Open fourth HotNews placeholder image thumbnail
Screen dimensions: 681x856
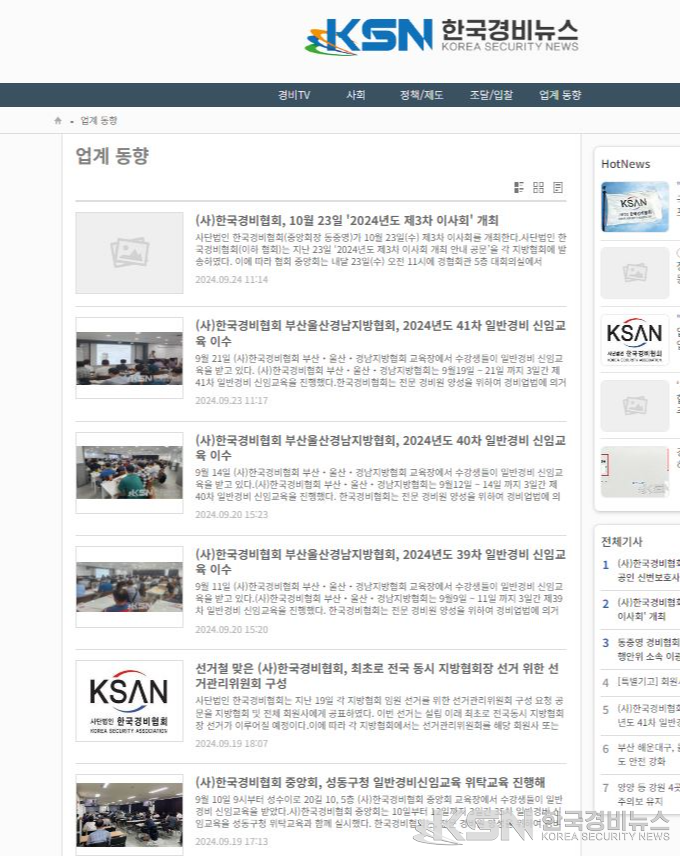pyautogui.click(x=635, y=406)
